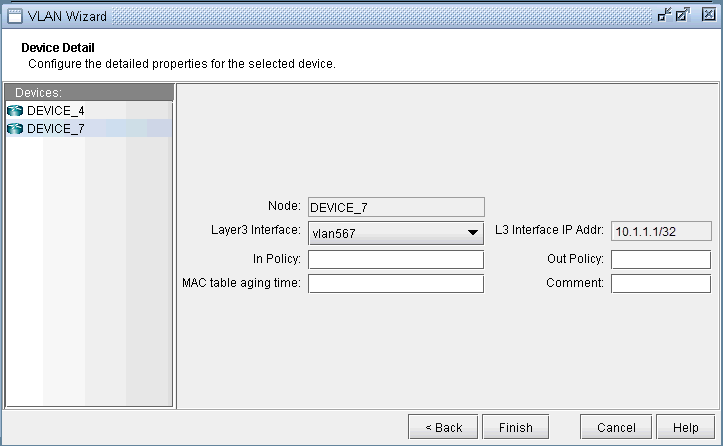
Task: Go back with the Back button
Action: coord(443,427)
